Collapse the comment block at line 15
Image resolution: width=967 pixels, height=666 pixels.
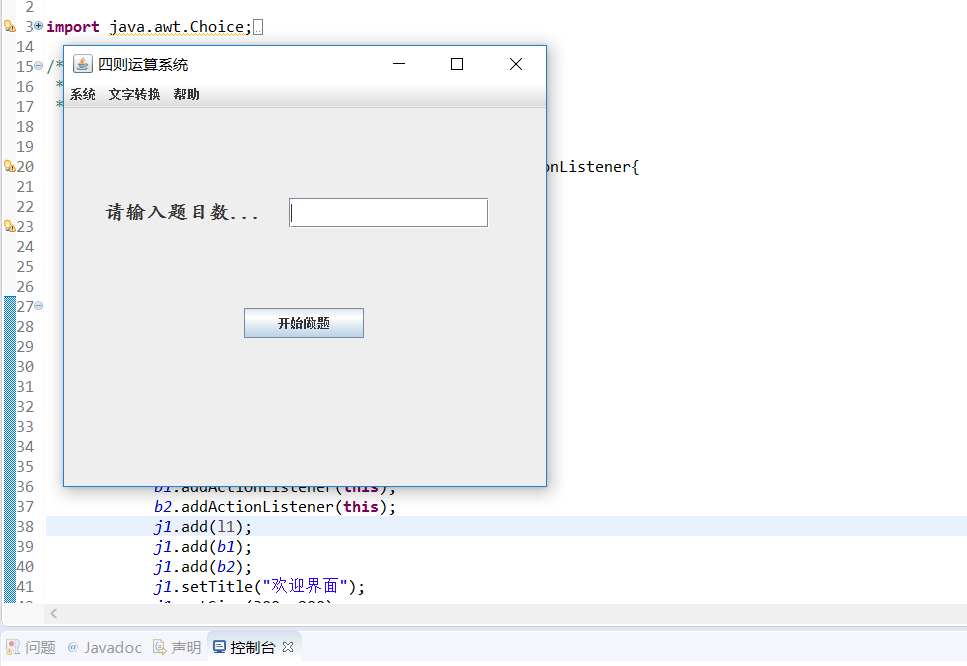(x=39, y=66)
